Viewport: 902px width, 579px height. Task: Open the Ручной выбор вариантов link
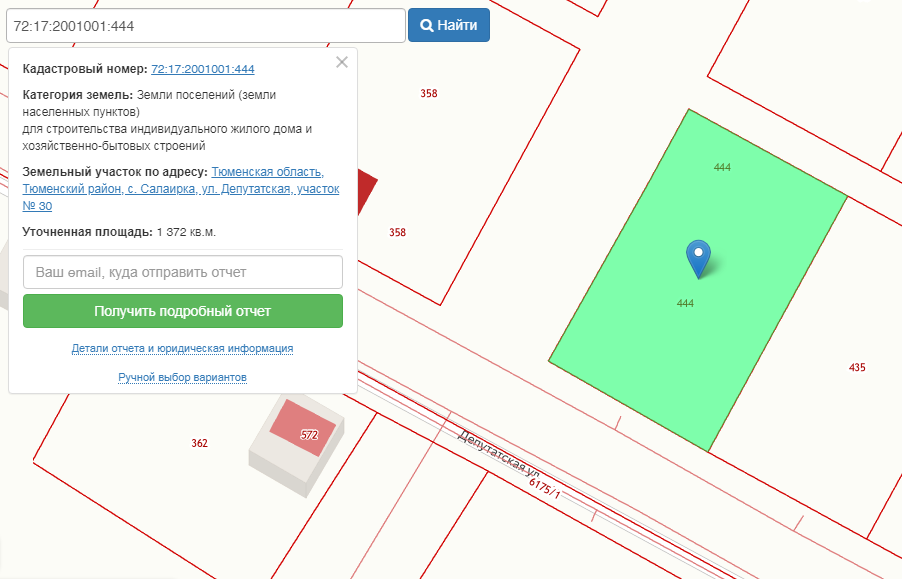pos(182,378)
